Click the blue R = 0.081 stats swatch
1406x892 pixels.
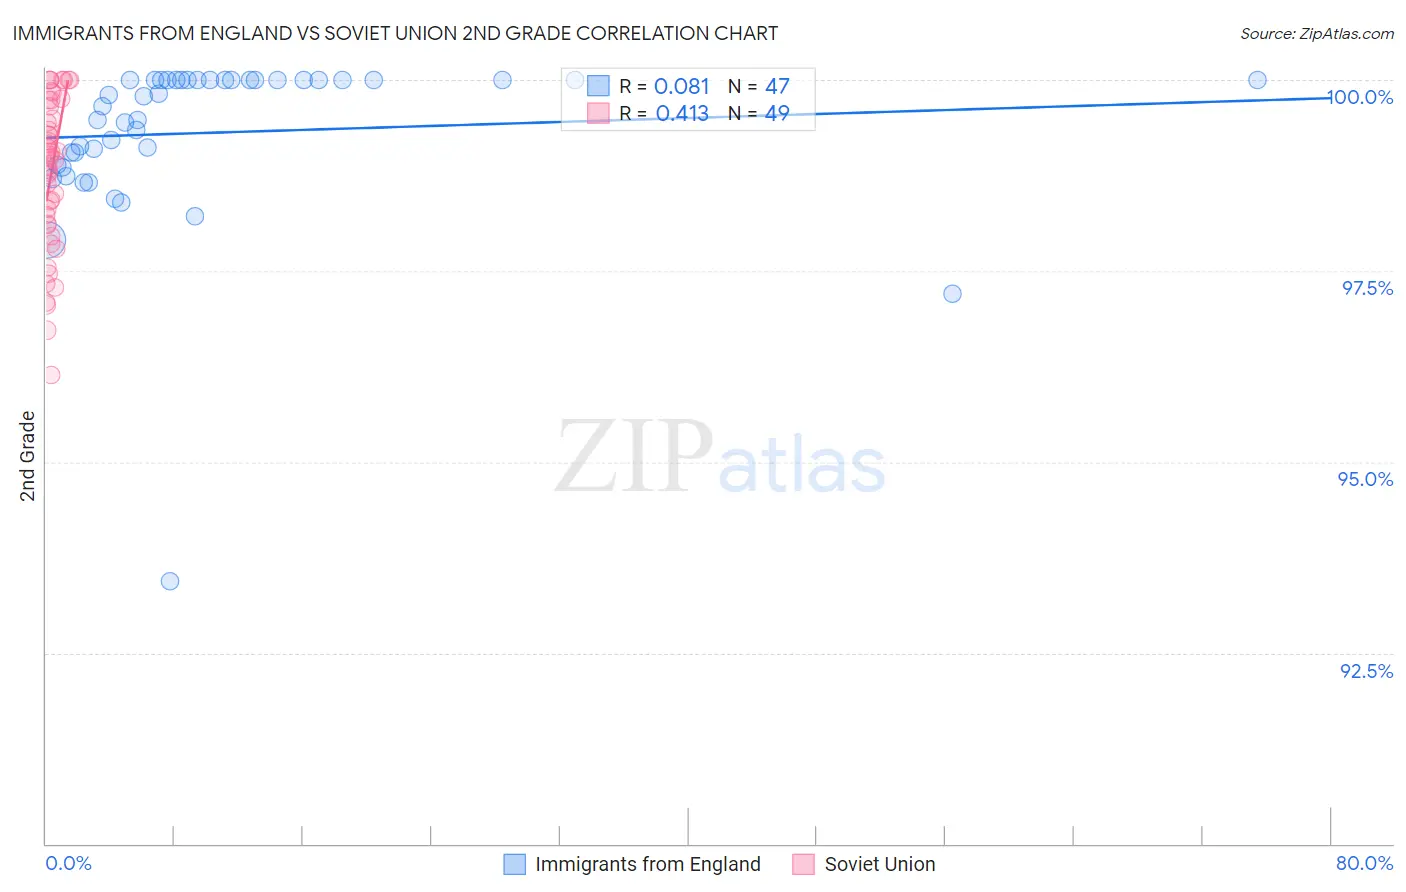pos(598,86)
